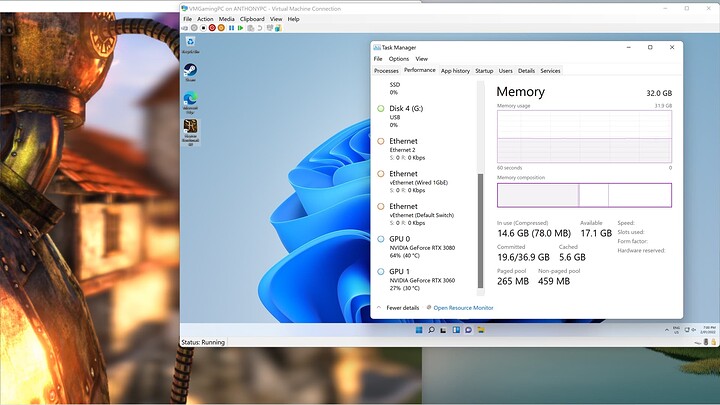This screenshot has height=405, width=720.
Task: Send Ctrl+Alt+Delete via VM toolbar icon
Action: point(185,28)
